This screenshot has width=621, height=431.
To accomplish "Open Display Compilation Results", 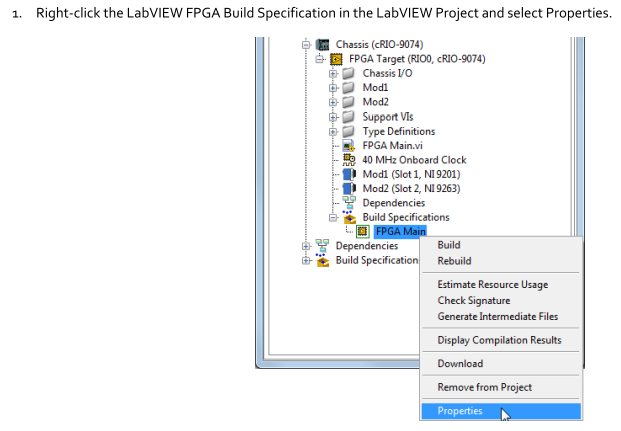I will tap(501, 340).
